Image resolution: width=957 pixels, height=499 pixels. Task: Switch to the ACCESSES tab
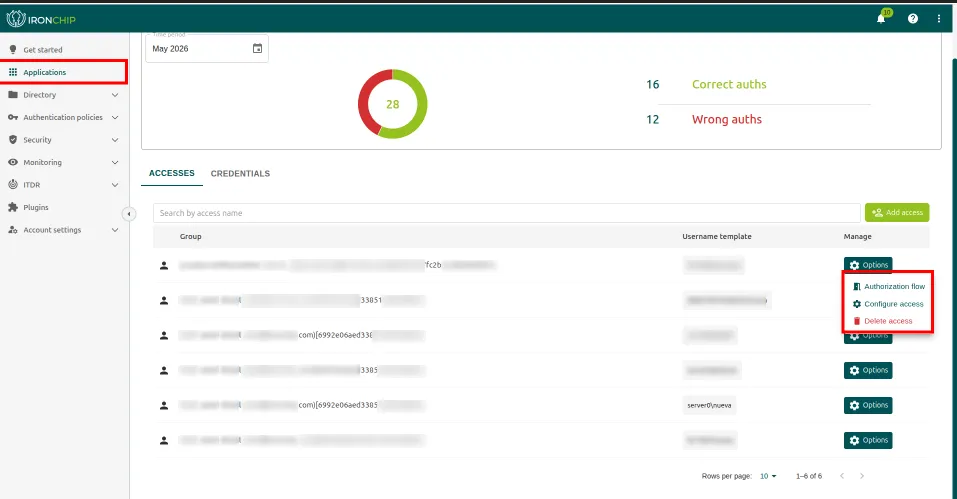pos(172,173)
